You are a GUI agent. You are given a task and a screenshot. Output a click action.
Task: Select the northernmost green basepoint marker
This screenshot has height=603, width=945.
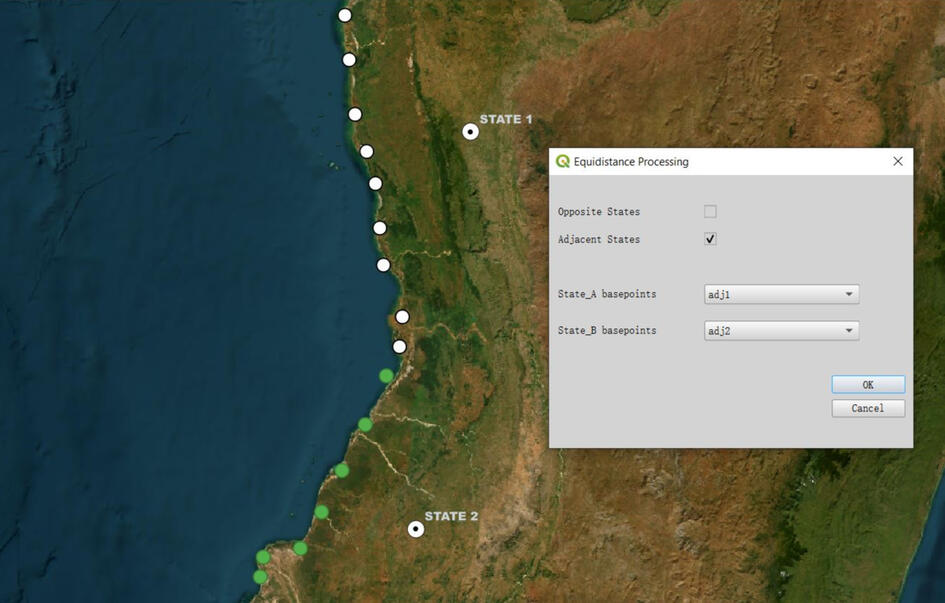pyautogui.click(x=386, y=376)
